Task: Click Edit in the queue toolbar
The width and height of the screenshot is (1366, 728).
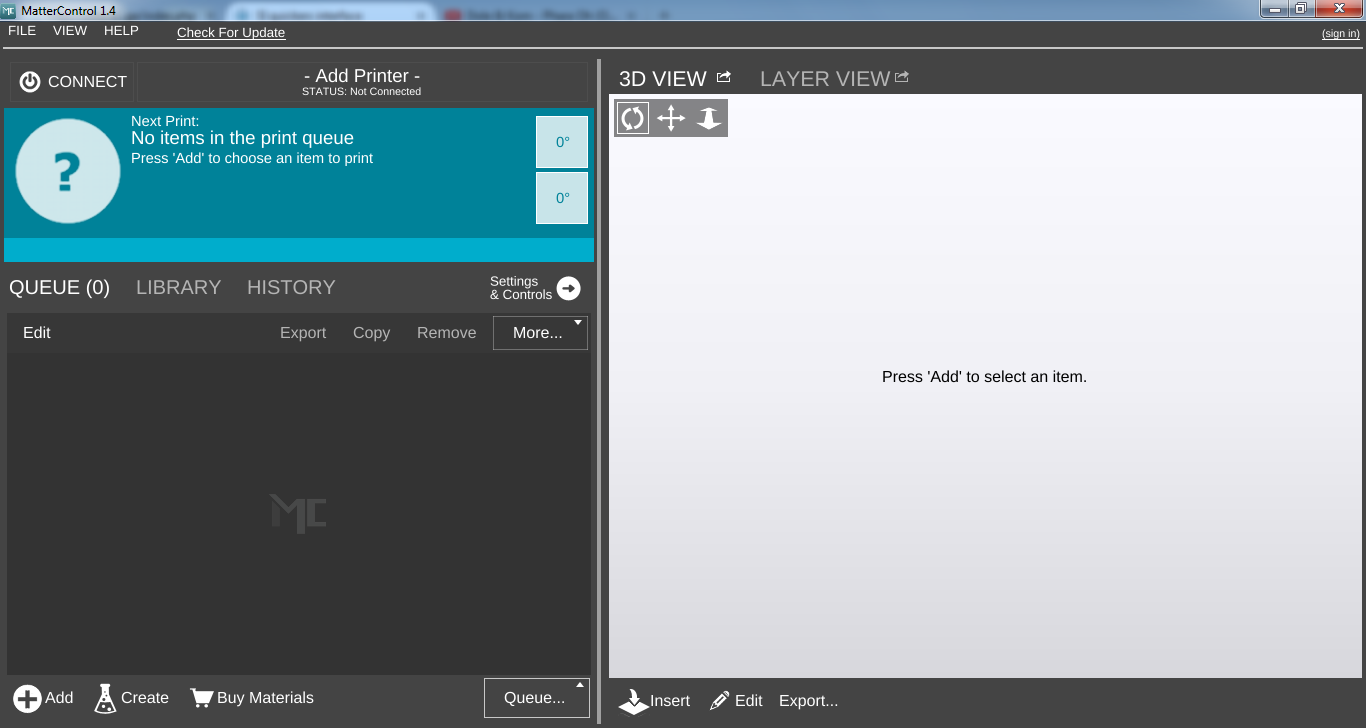Action: click(x=37, y=333)
